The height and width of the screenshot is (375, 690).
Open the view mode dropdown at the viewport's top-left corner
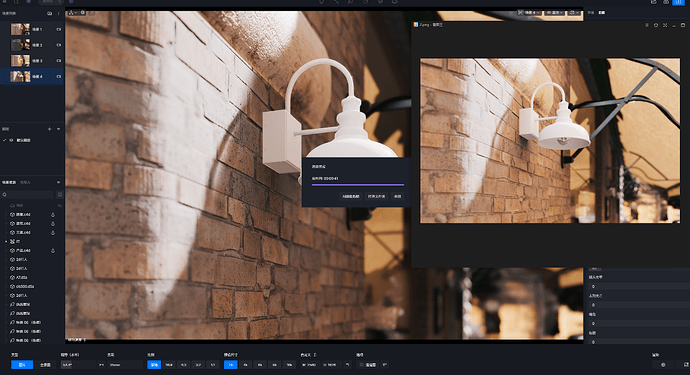[x=72, y=12]
